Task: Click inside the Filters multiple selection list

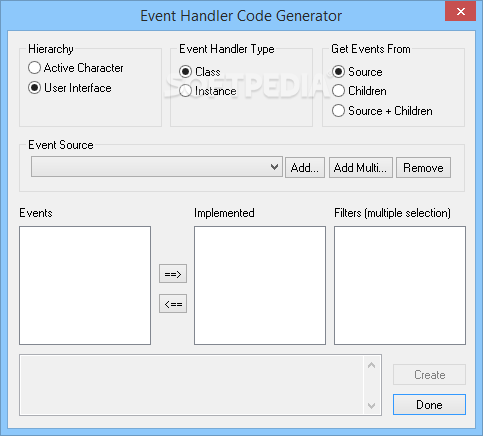Action: click(x=400, y=285)
